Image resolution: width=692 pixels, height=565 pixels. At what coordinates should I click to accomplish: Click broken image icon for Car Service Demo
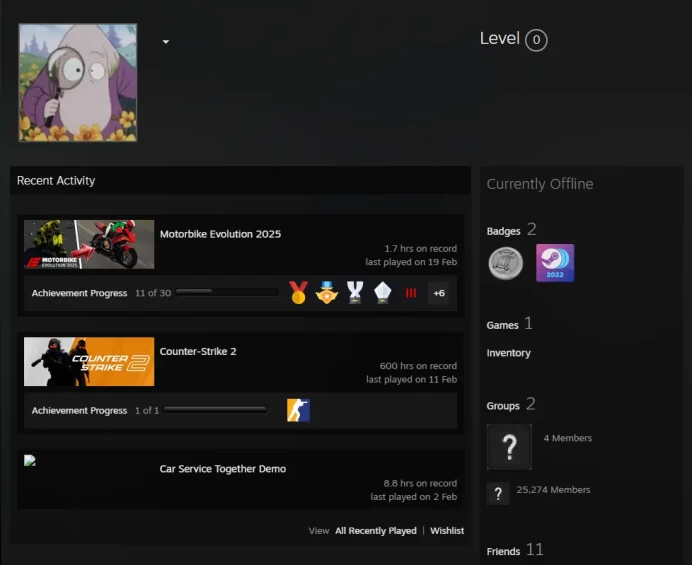[x=30, y=461]
